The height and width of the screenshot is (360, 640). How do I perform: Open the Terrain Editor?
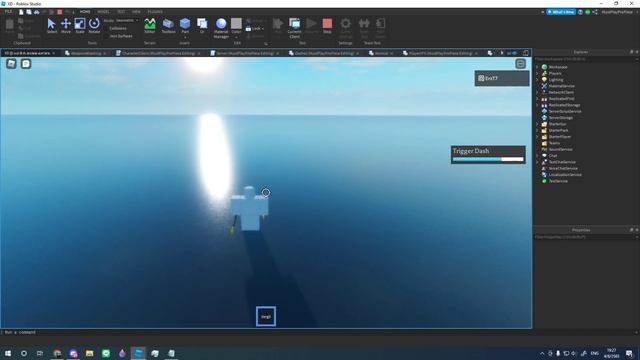point(150,25)
